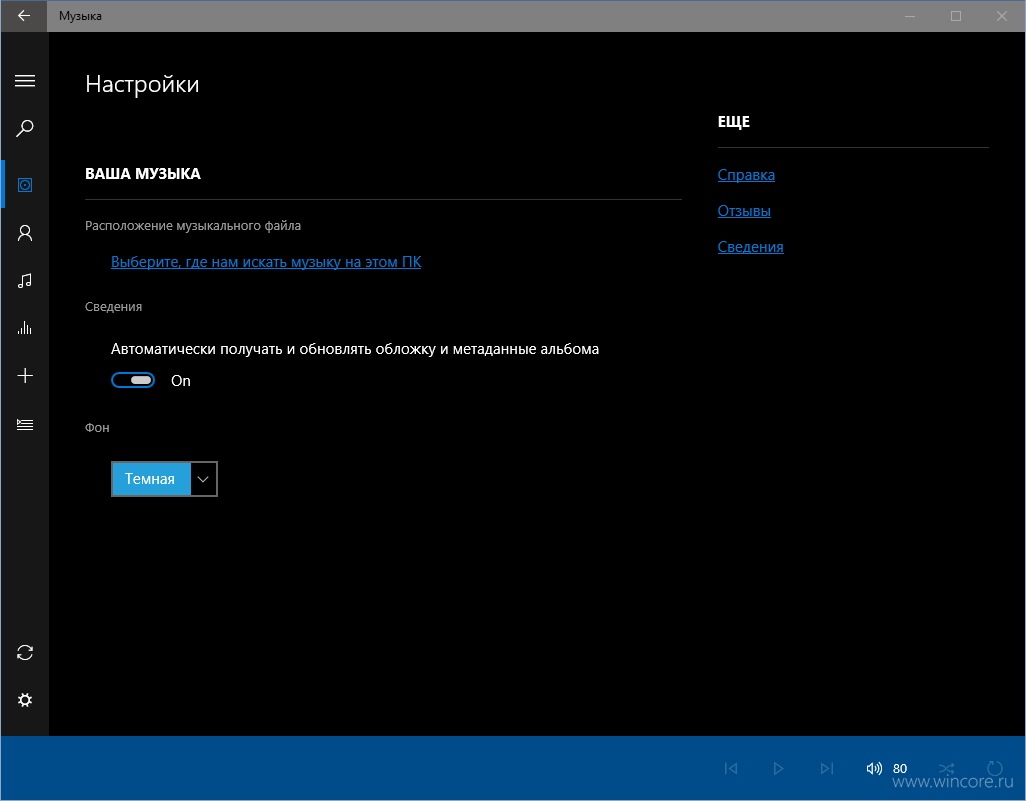
Task: Play the current track
Action: tap(778, 768)
